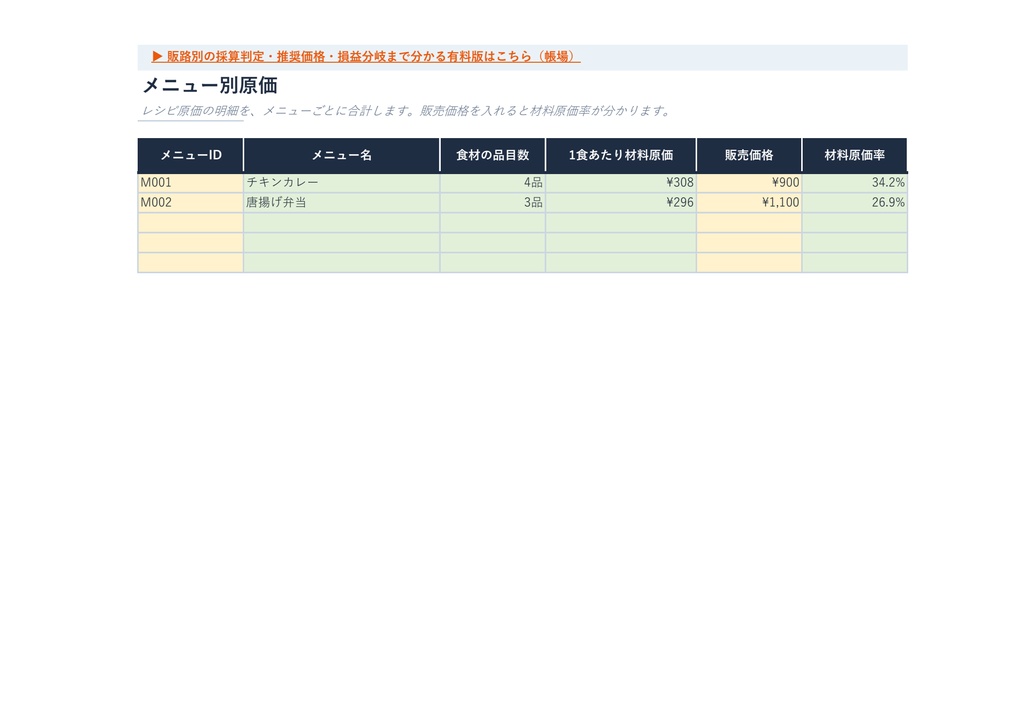
Task: Click the 3品 ingredient count cell
Action: 492,203
